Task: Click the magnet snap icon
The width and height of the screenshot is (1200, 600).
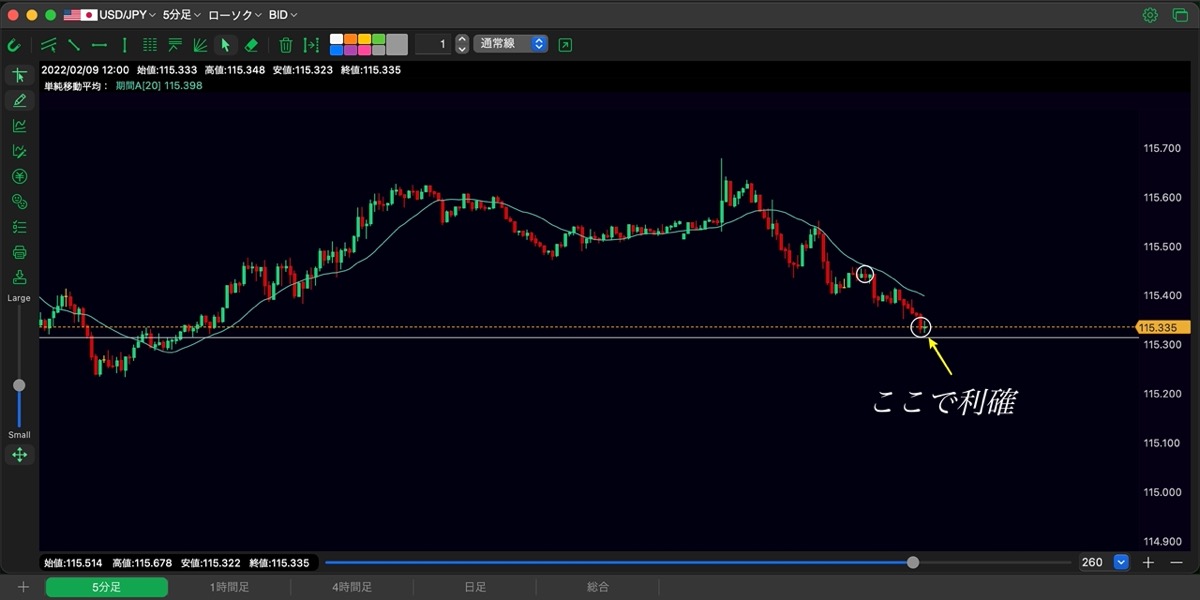Action: [14, 45]
